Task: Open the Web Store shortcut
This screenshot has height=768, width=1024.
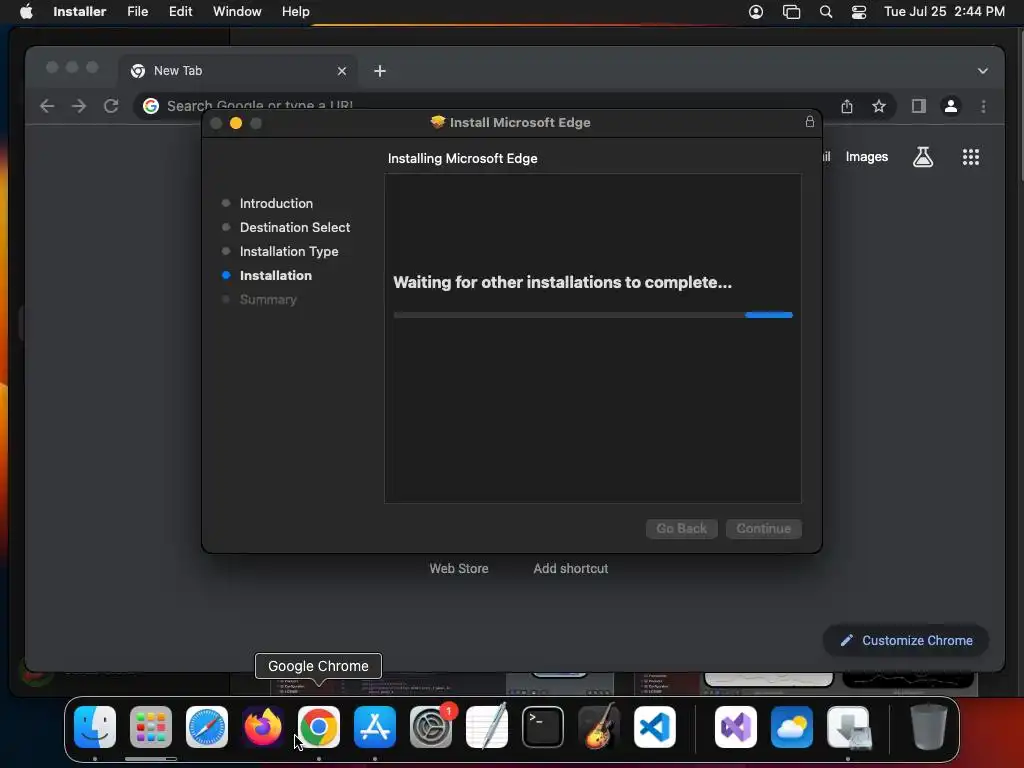Action: [x=458, y=569]
